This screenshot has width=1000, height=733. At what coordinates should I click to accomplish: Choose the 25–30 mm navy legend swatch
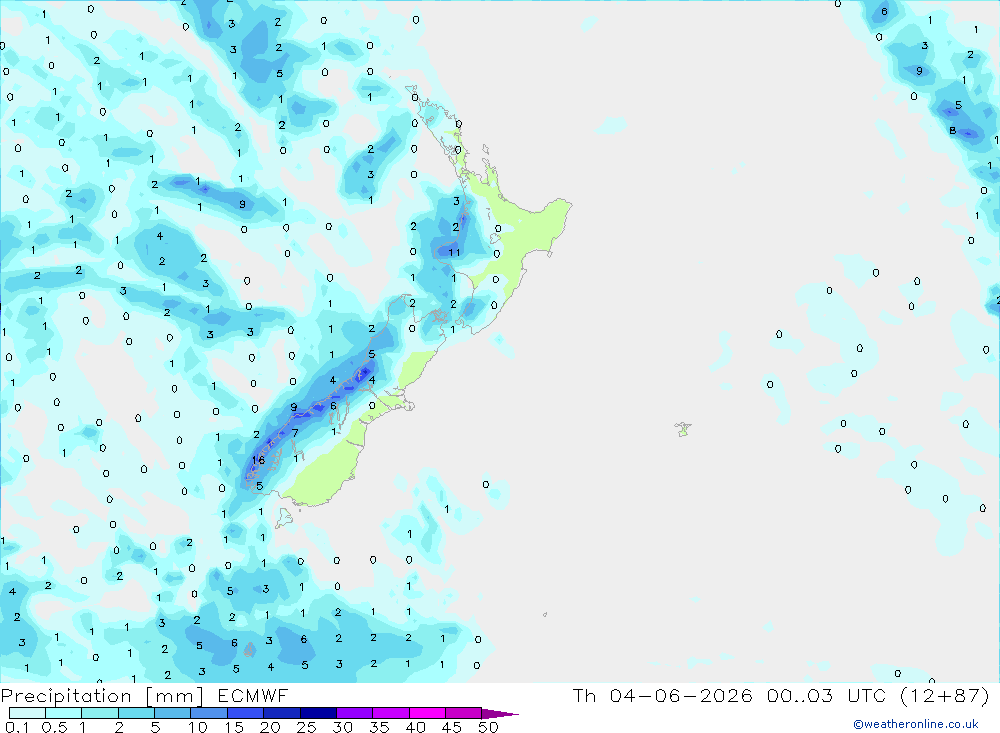coord(318,713)
